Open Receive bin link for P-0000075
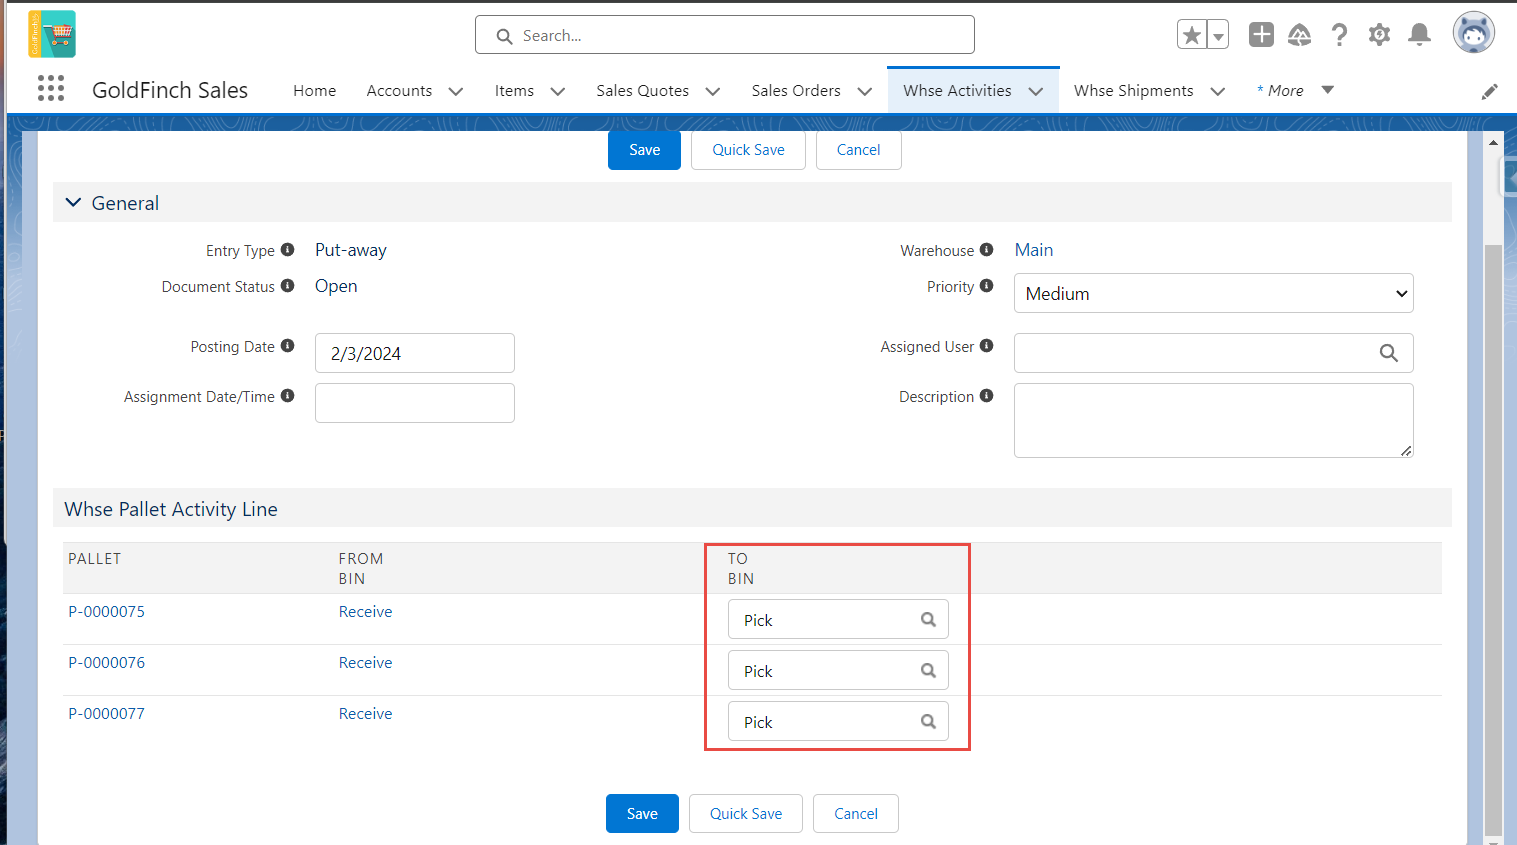 pyautogui.click(x=365, y=611)
